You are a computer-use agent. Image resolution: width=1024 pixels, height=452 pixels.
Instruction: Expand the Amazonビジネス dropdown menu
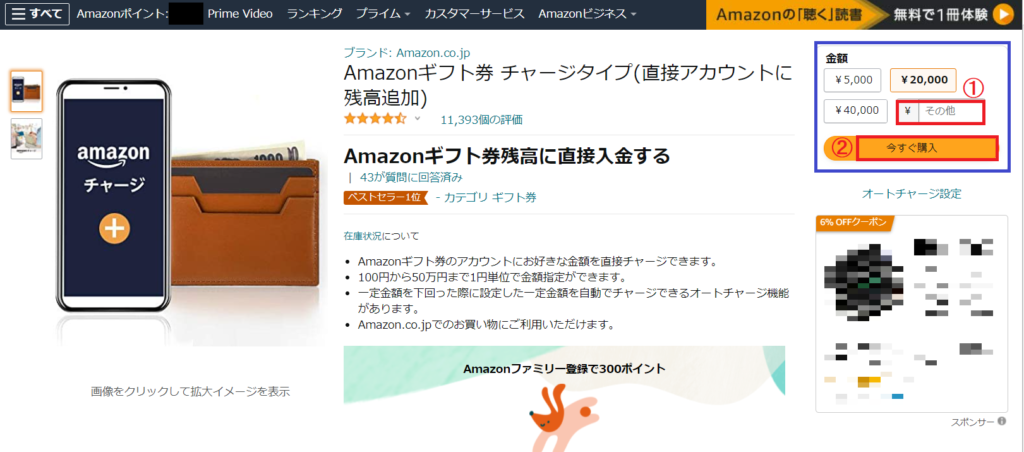tap(587, 14)
